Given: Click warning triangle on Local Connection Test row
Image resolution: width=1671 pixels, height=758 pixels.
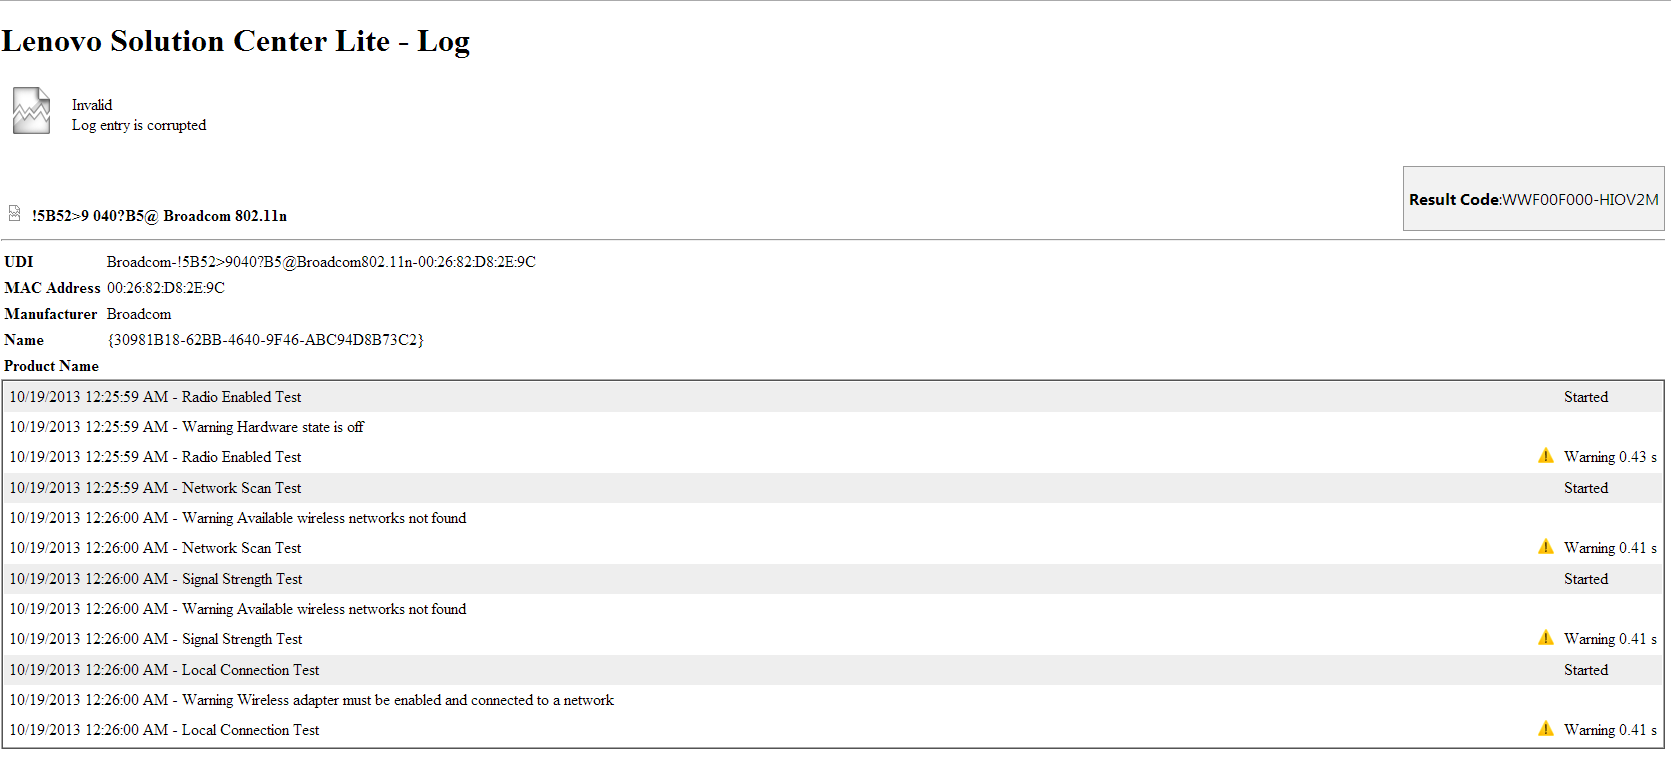Looking at the screenshot, I should coord(1546,729).
